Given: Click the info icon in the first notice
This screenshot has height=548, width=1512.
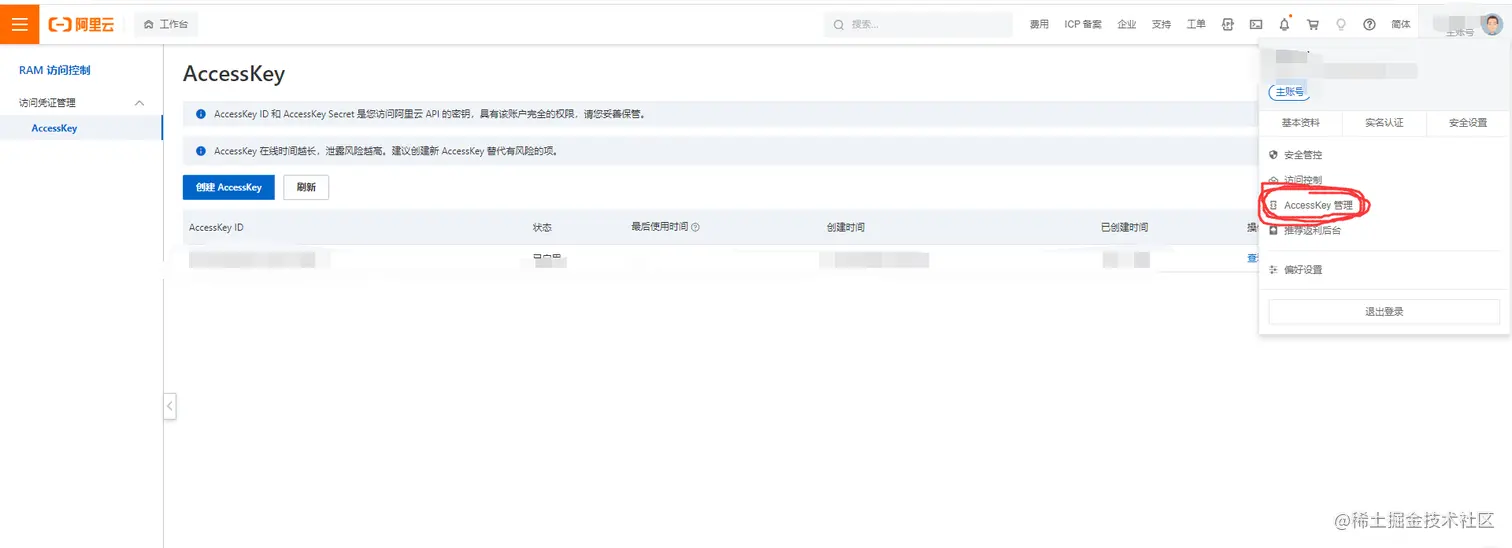Looking at the screenshot, I should click(201, 114).
